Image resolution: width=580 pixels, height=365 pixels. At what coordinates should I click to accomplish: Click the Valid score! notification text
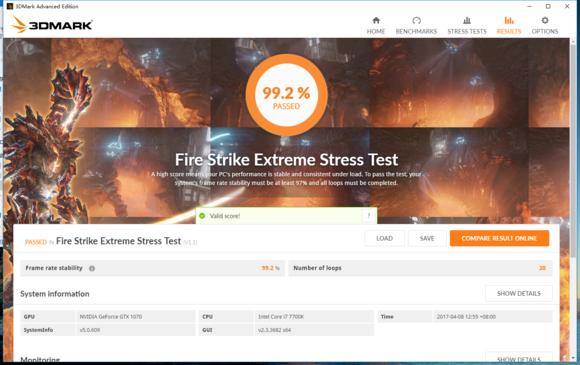pyautogui.click(x=225, y=216)
